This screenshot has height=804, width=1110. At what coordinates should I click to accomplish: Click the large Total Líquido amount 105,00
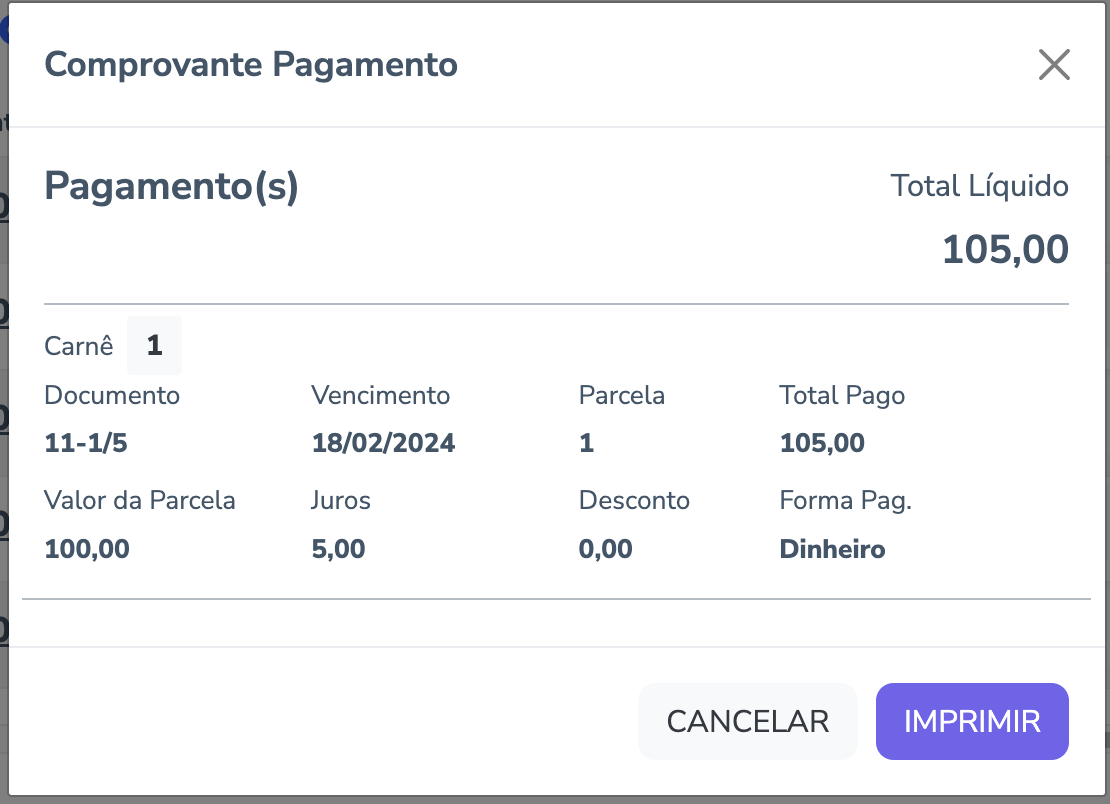[x=1005, y=249]
